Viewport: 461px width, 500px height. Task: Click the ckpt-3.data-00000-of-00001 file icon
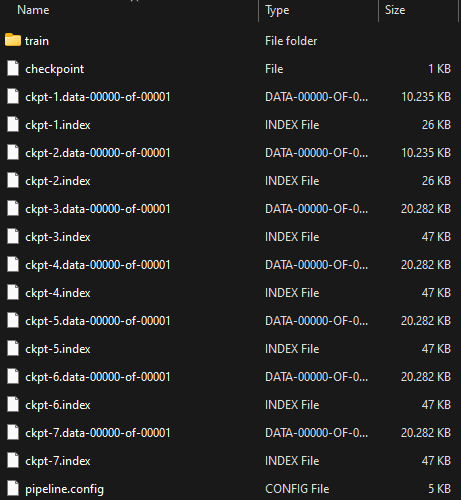pos(13,209)
